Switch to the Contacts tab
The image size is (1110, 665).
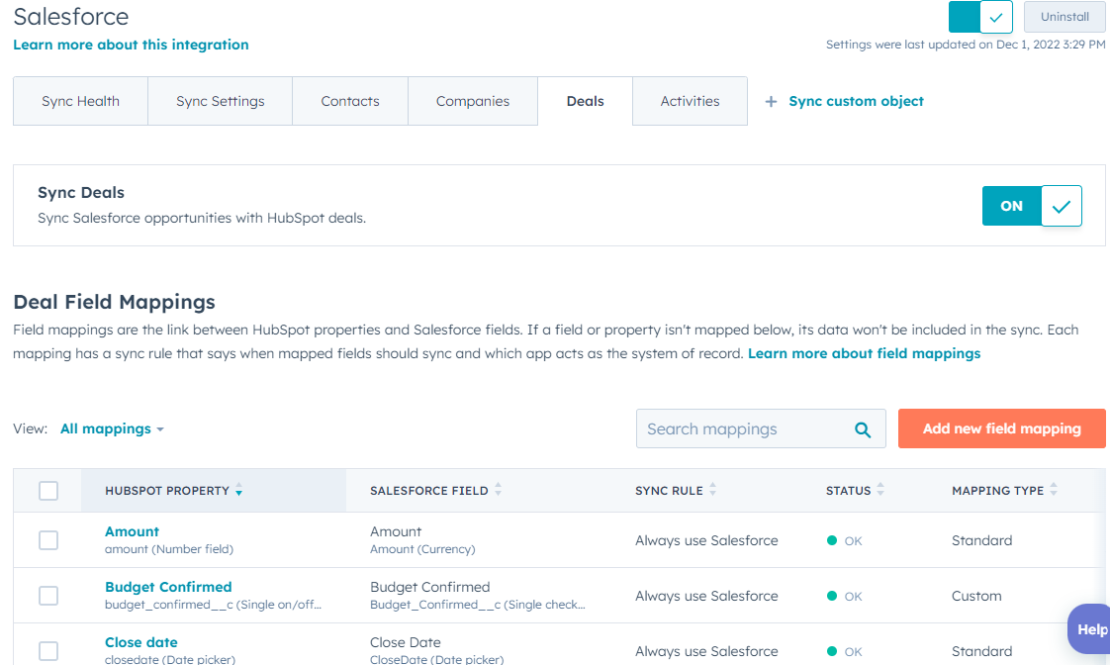(x=350, y=101)
